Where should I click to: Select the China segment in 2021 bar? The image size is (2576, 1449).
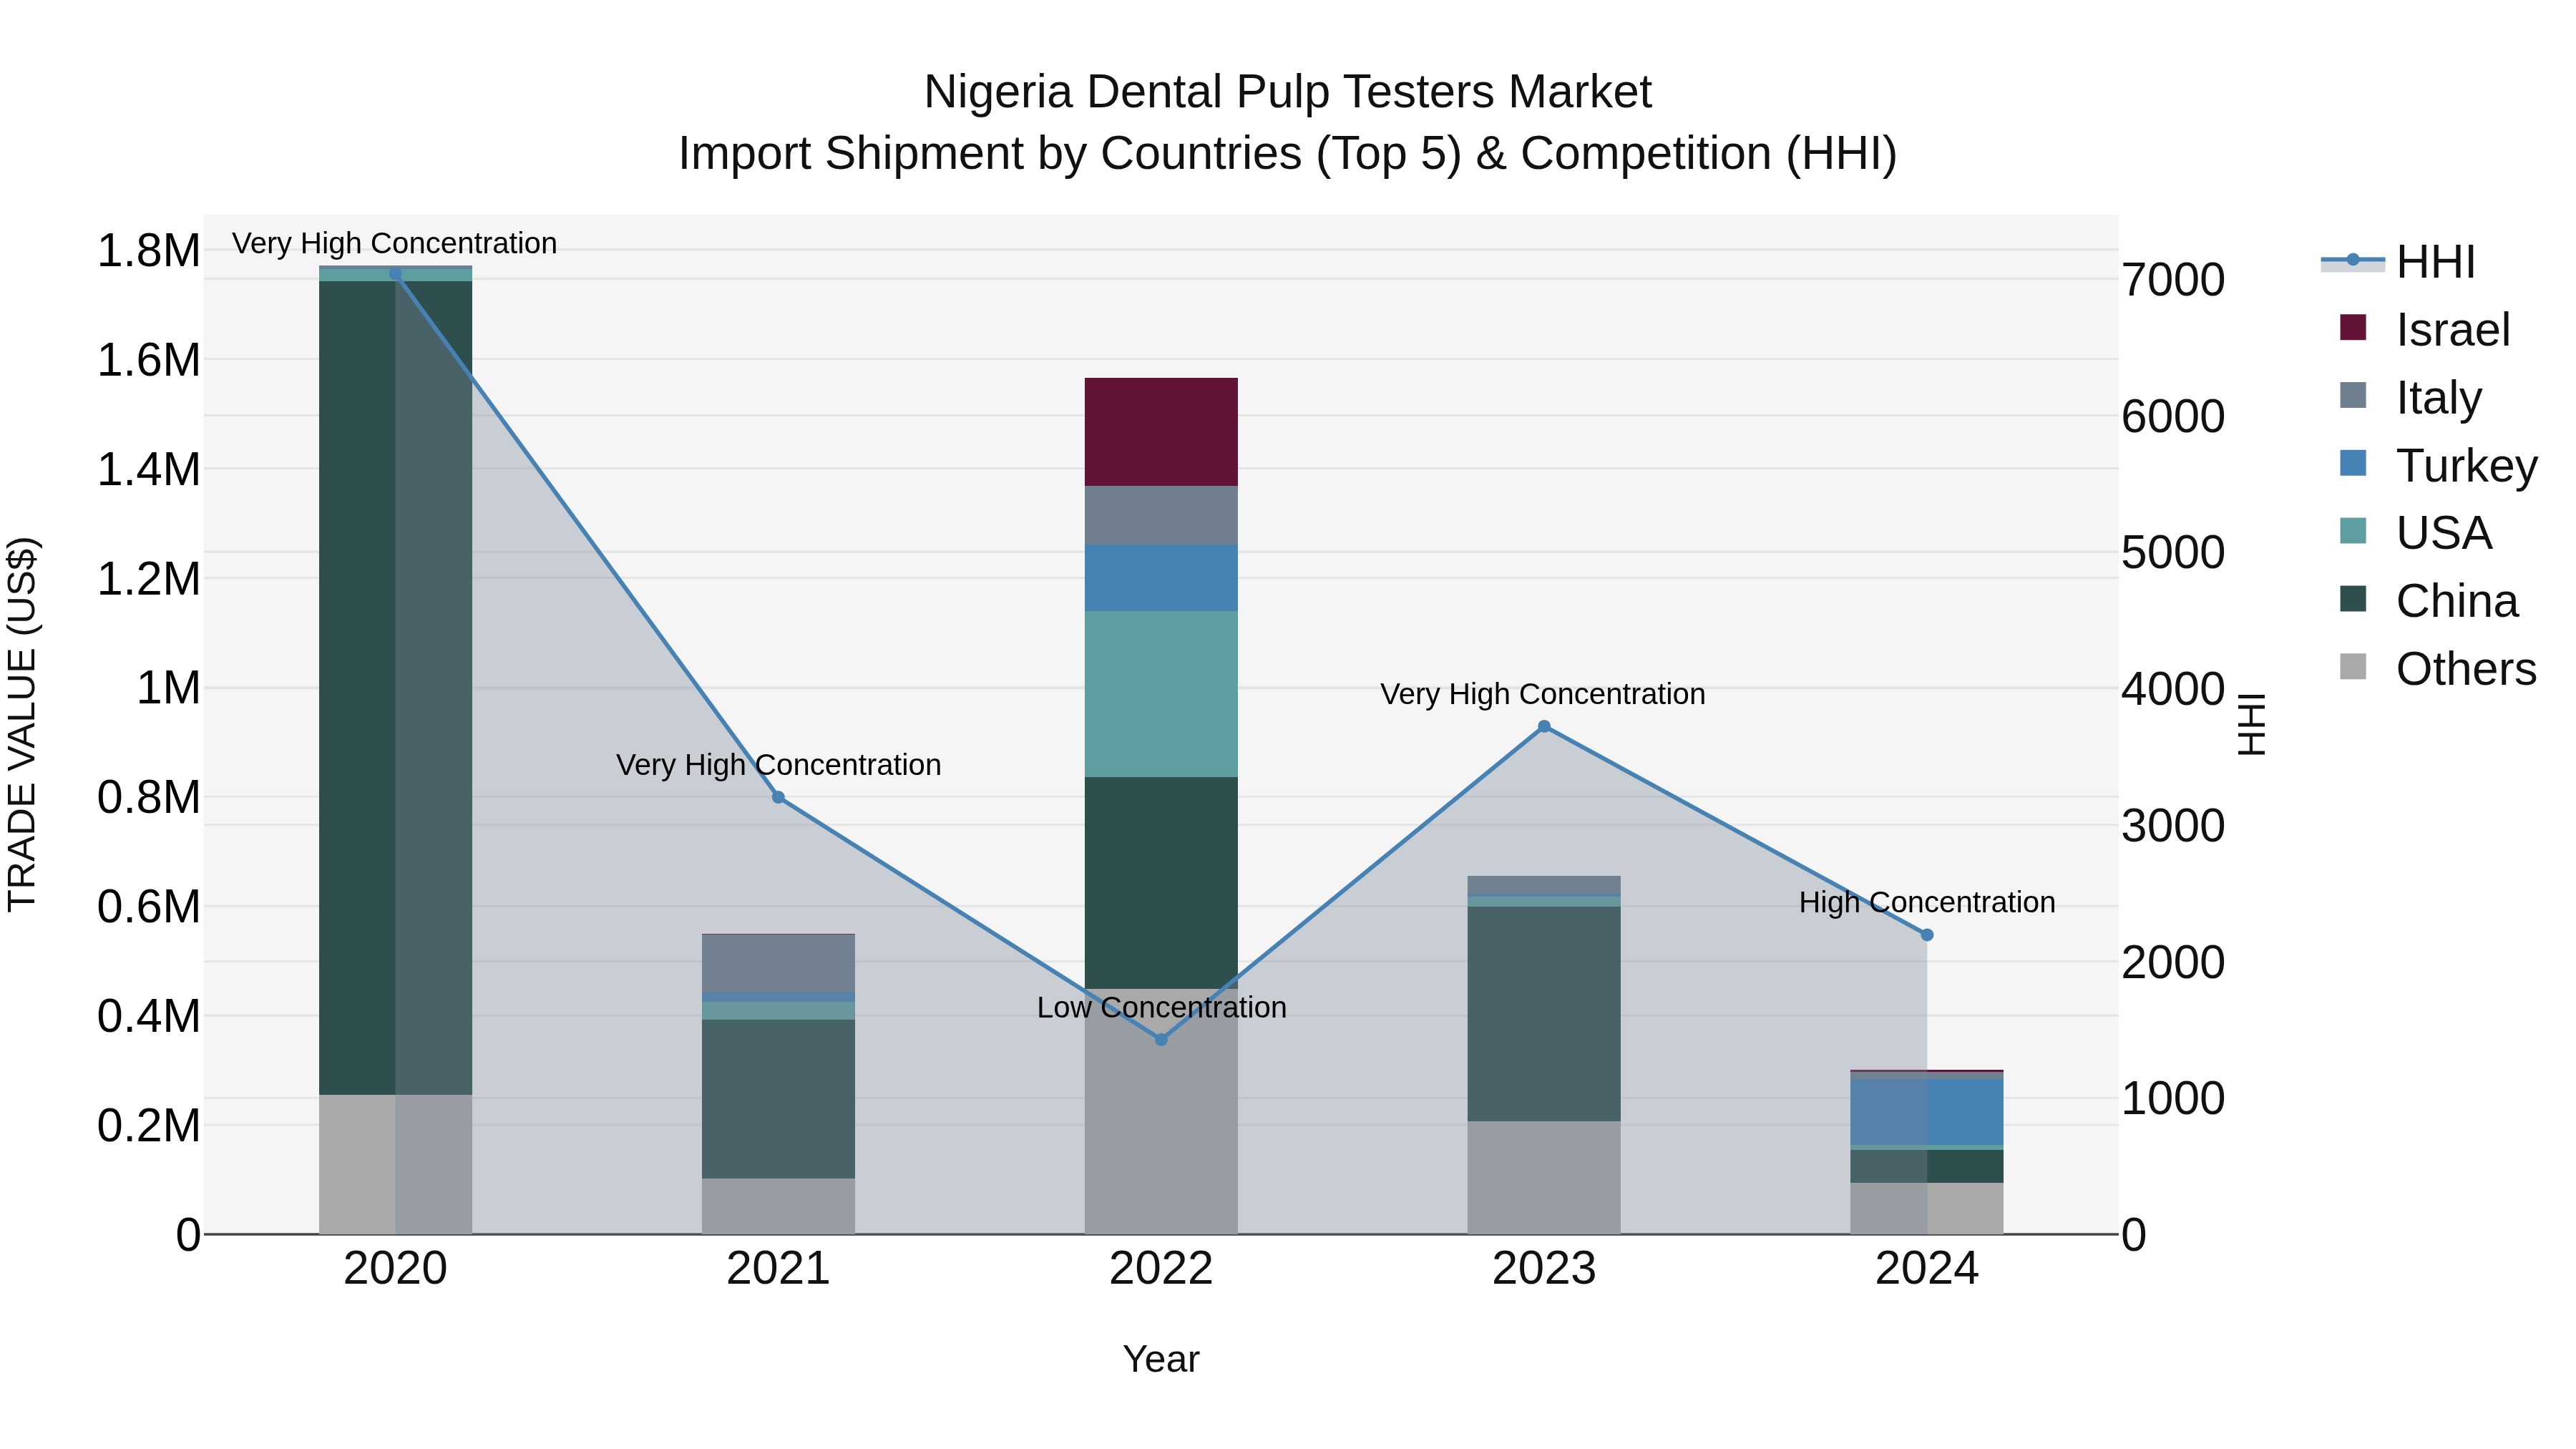(778, 1099)
